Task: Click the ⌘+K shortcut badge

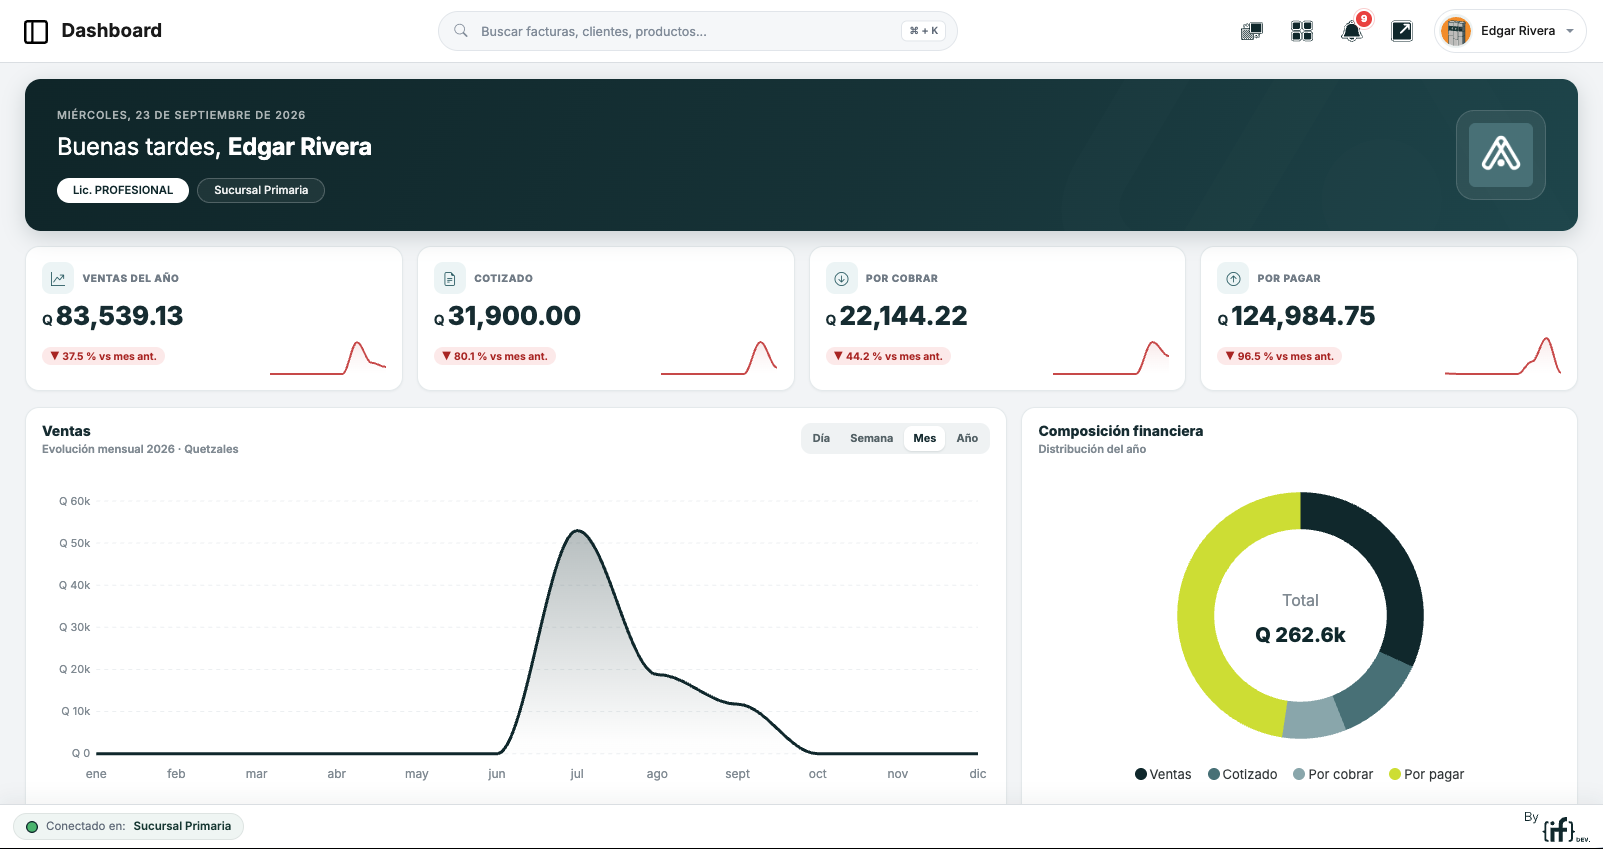Action: (x=924, y=31)
